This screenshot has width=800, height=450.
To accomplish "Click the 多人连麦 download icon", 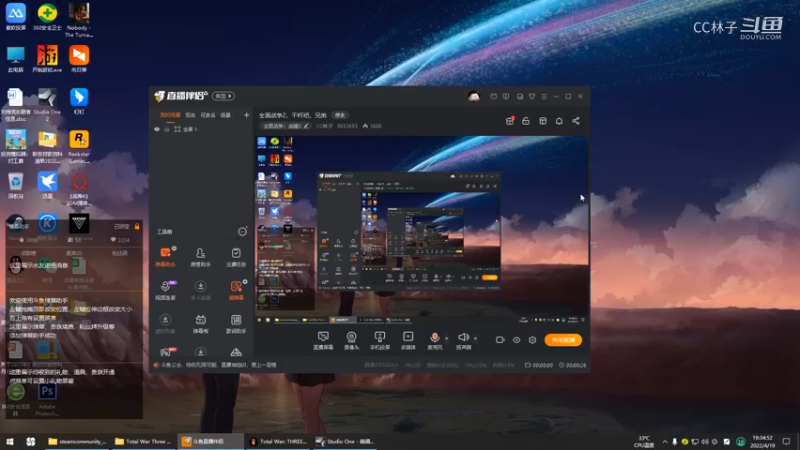I will (201, 286).
